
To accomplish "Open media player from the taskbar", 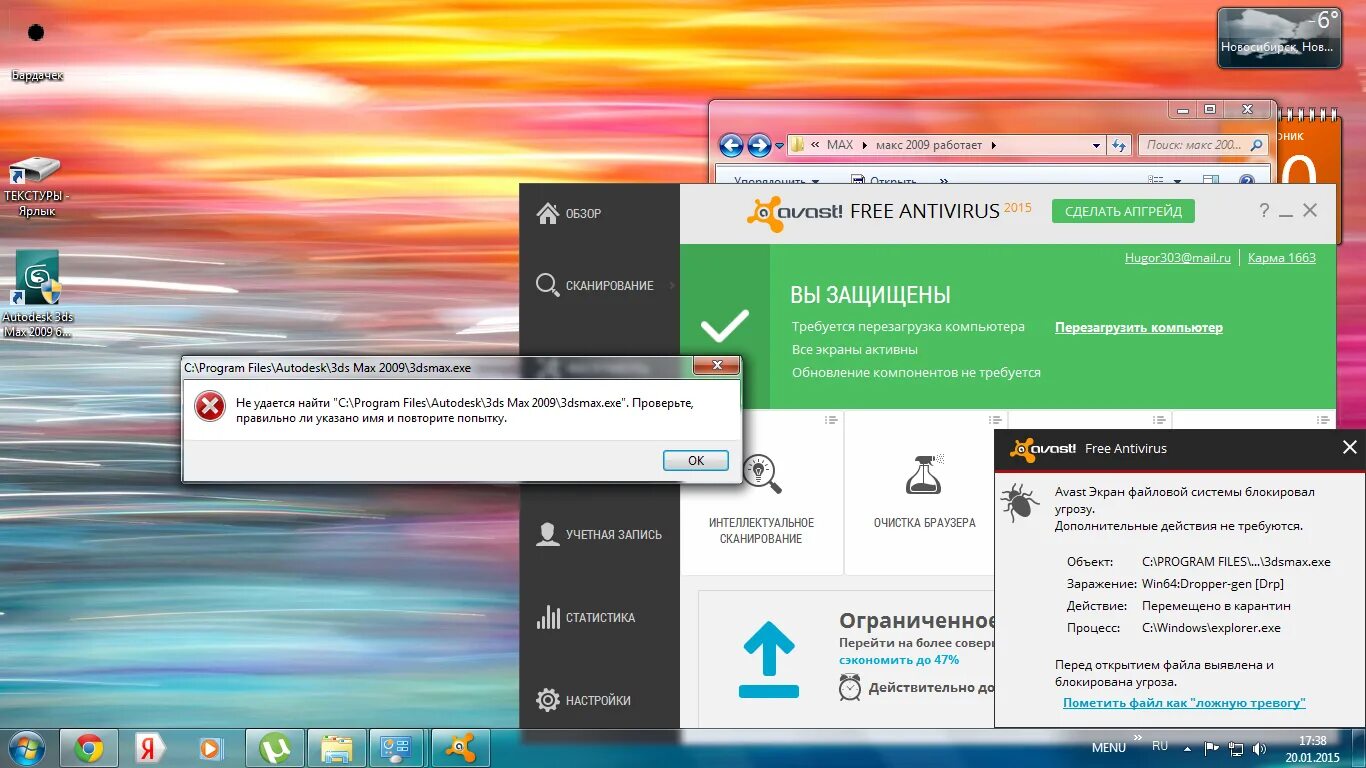I will coord(212,747).
